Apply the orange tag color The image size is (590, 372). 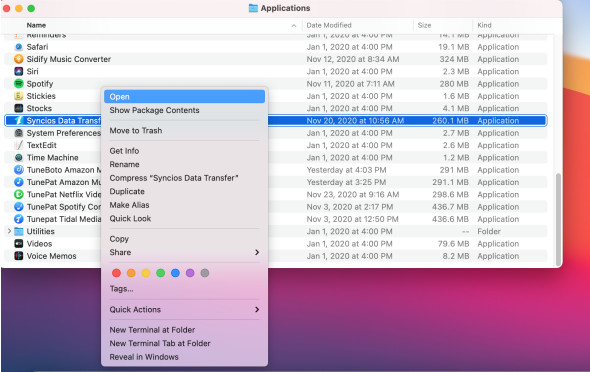tap(131, 273)
